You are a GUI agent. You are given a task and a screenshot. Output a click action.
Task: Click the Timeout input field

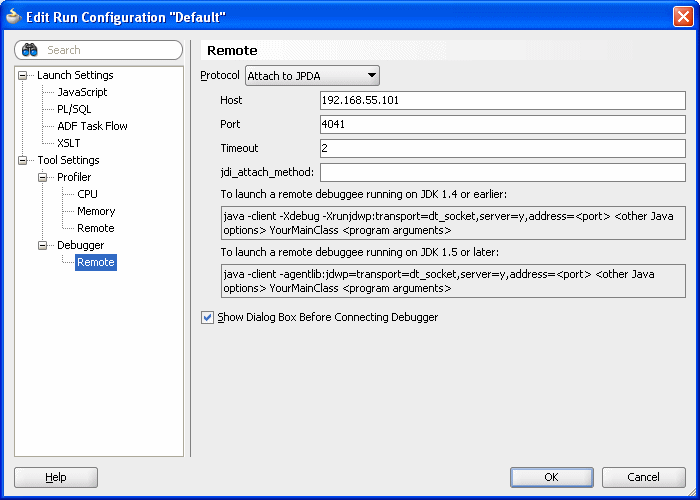click(503, 148)
